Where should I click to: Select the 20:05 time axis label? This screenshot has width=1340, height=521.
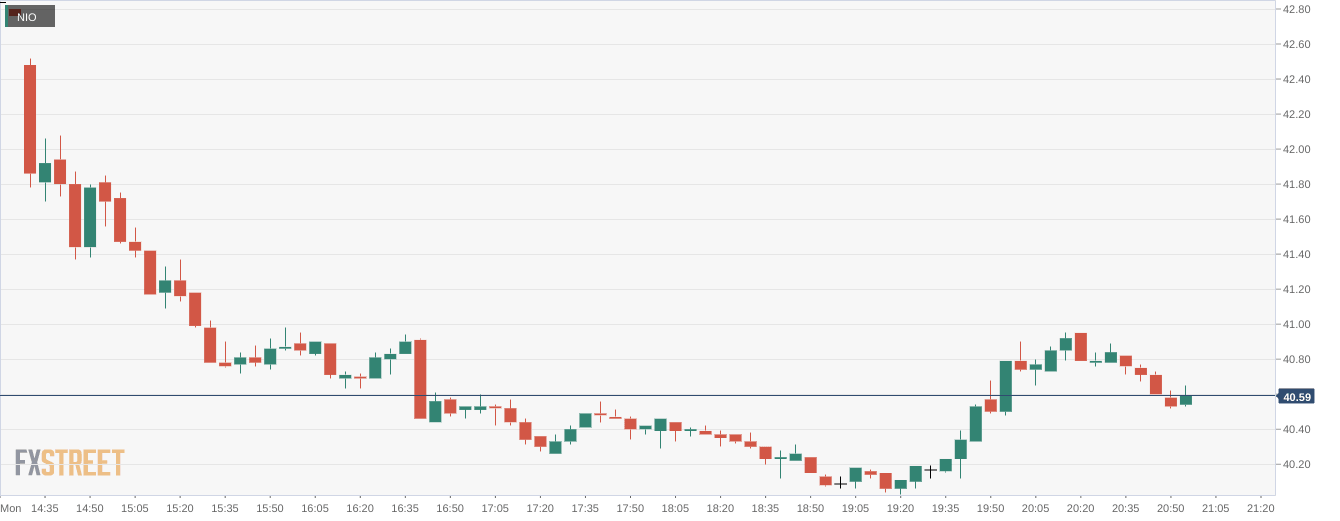(x=1035, y=508)
